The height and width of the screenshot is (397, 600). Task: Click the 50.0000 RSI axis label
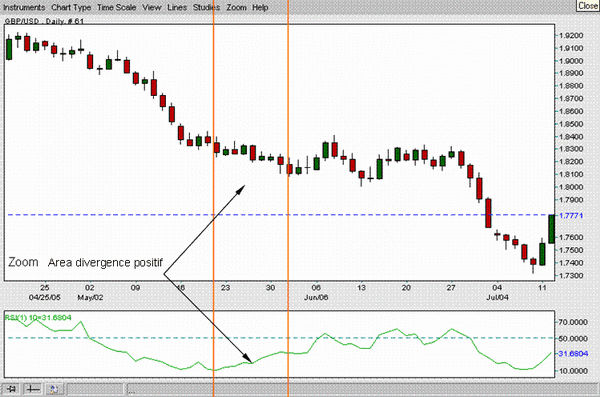tap(573, 338)
